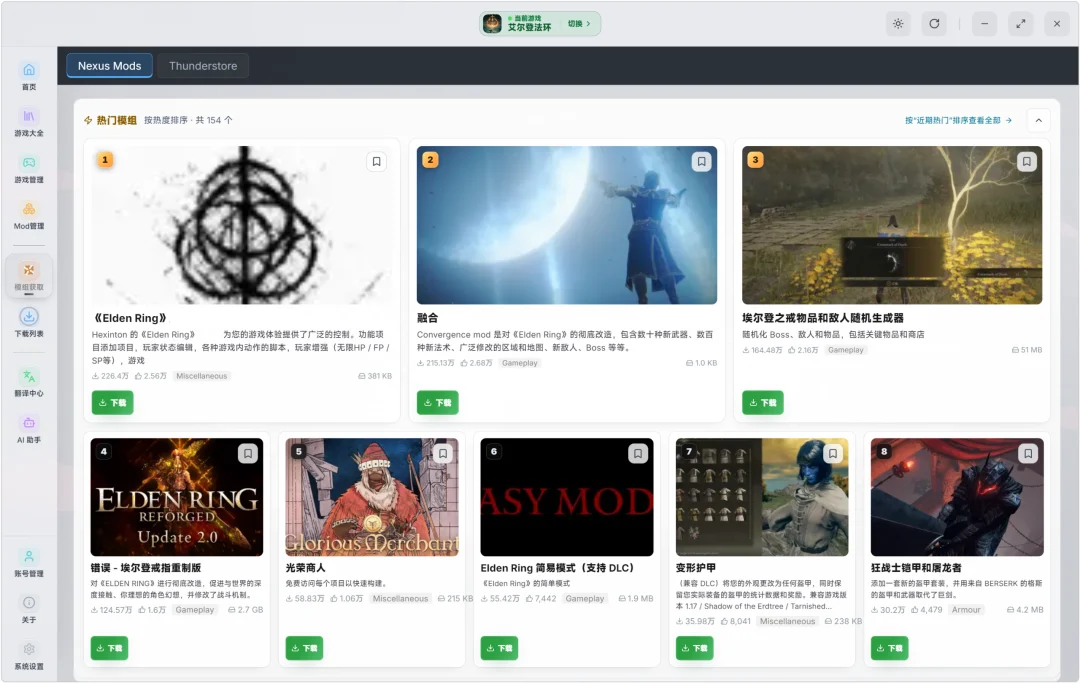Open 下载列表 download list sidebar icon
Viewport: 1080px width, 683px height.
pyautogui.click(x=29, y=323)
